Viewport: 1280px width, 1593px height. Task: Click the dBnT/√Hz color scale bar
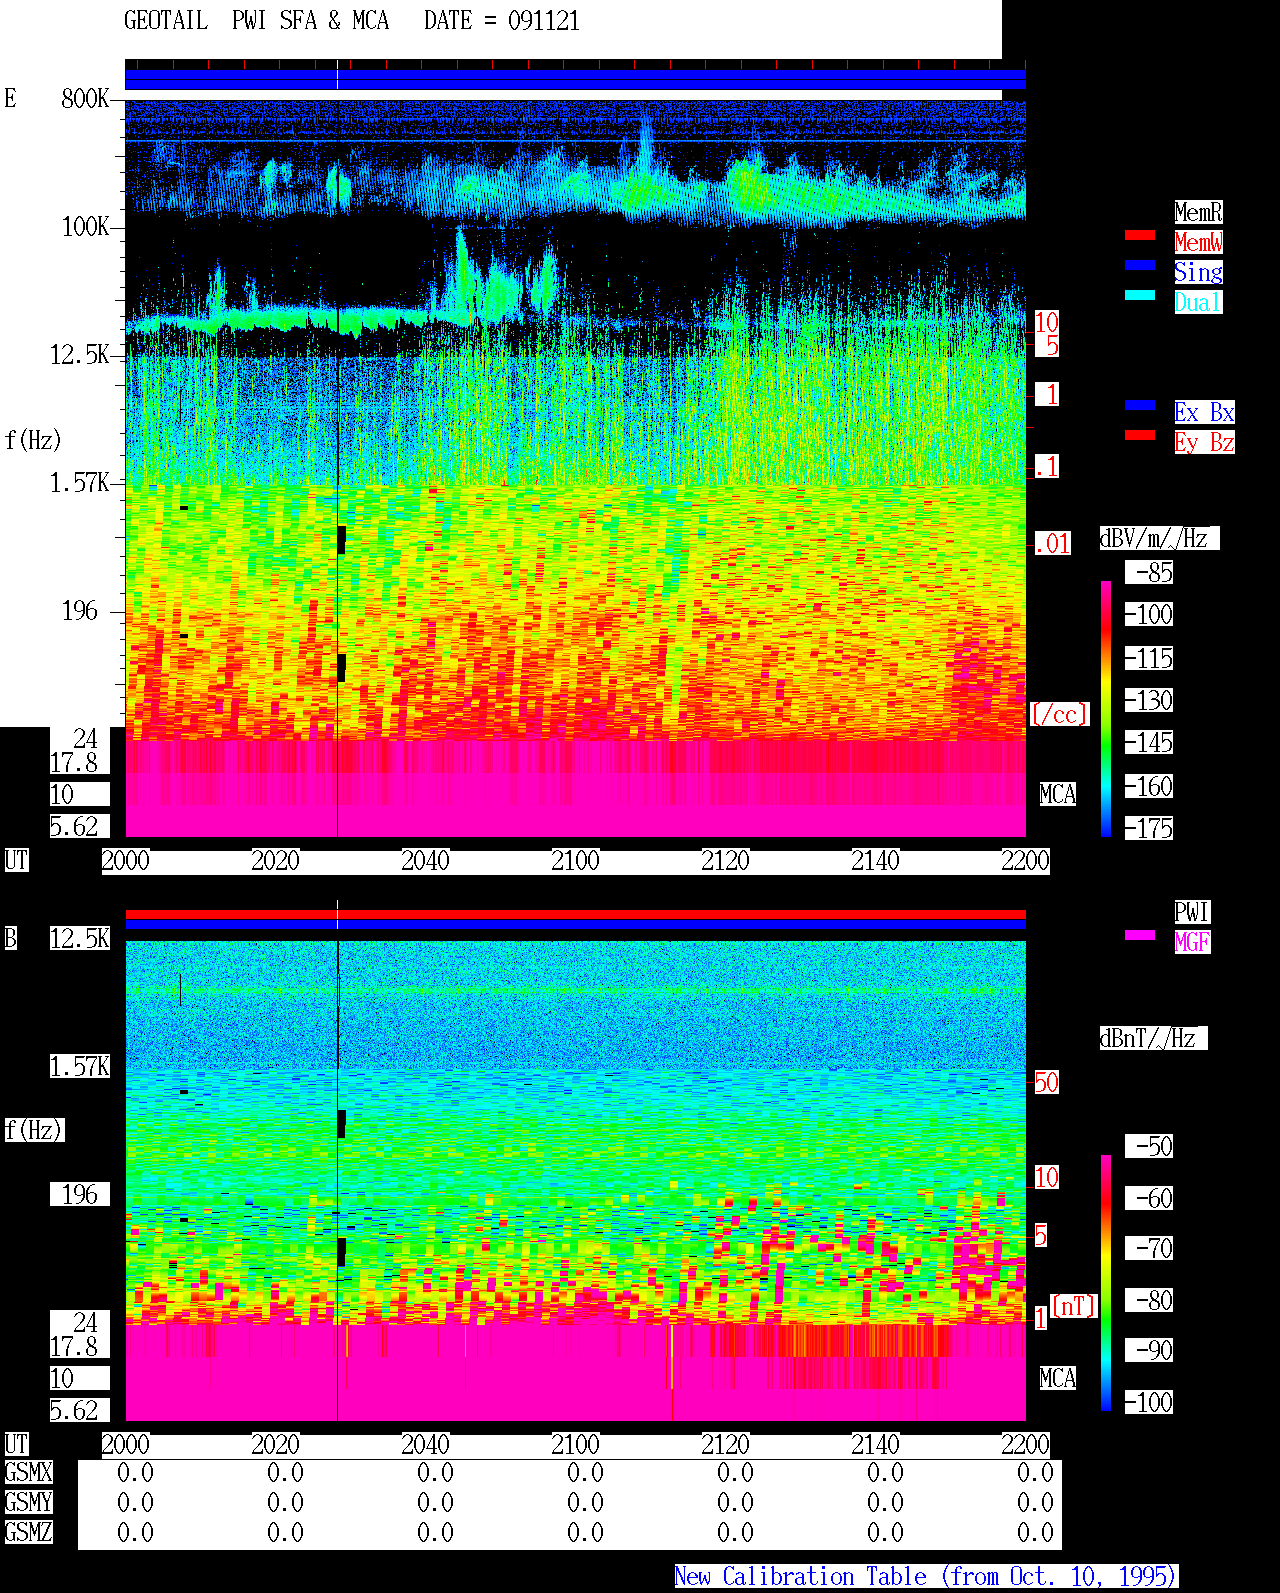pyautogui.click(x=1106, y=1283)
